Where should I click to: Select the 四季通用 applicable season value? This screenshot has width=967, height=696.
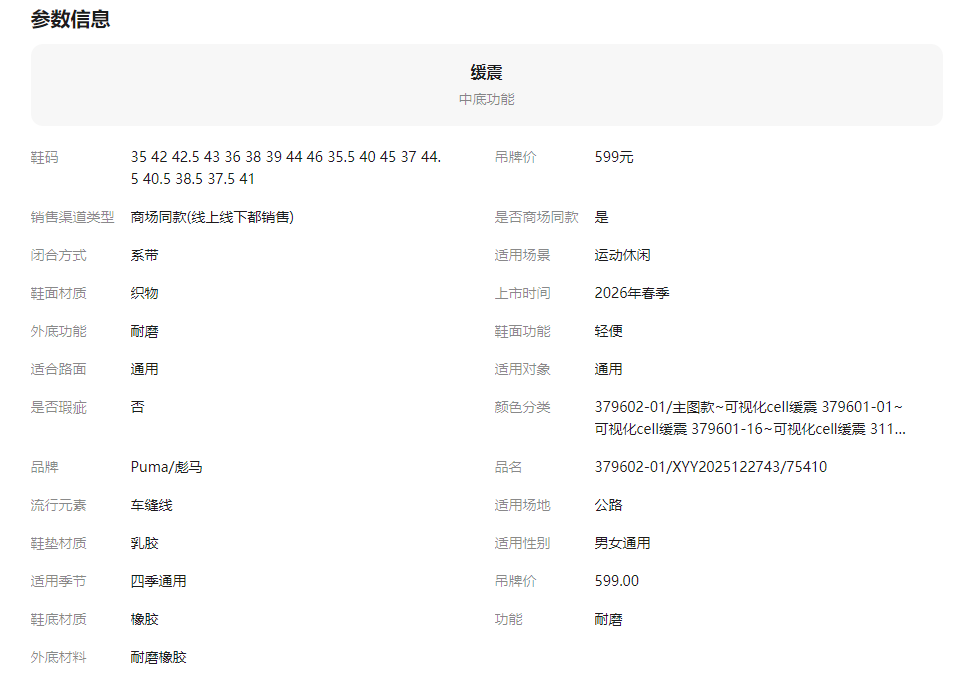point(158,581)
